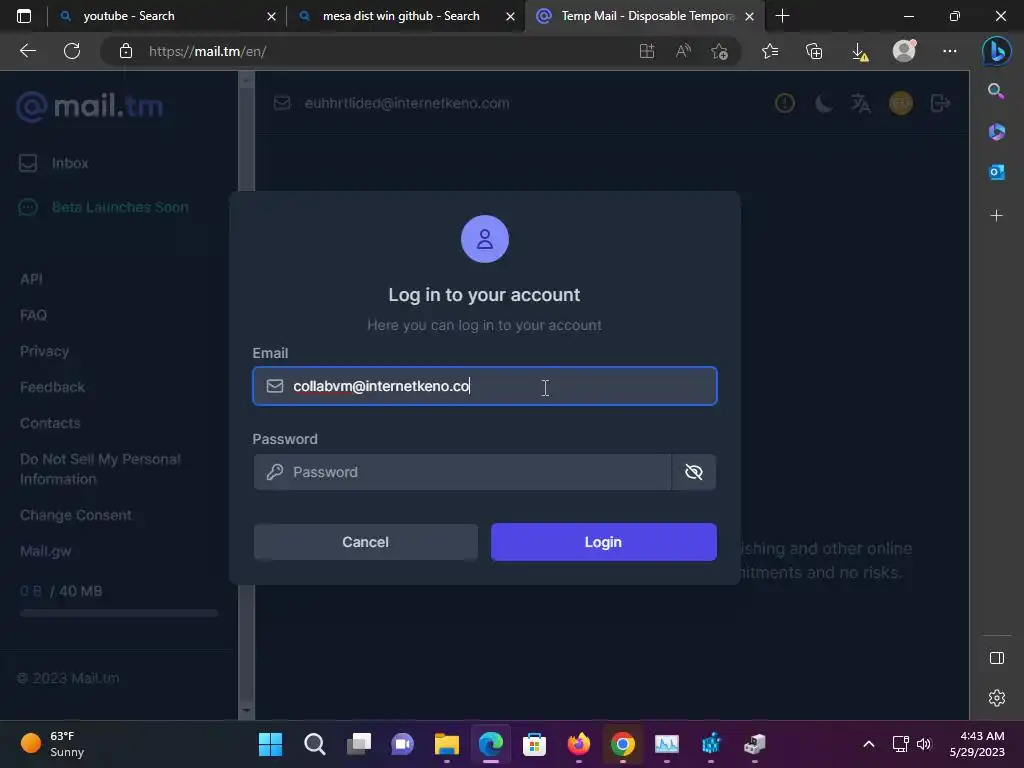The image size is (1024, 768).
Task: Show hidden system tray icons
Action: pos(869,744)
